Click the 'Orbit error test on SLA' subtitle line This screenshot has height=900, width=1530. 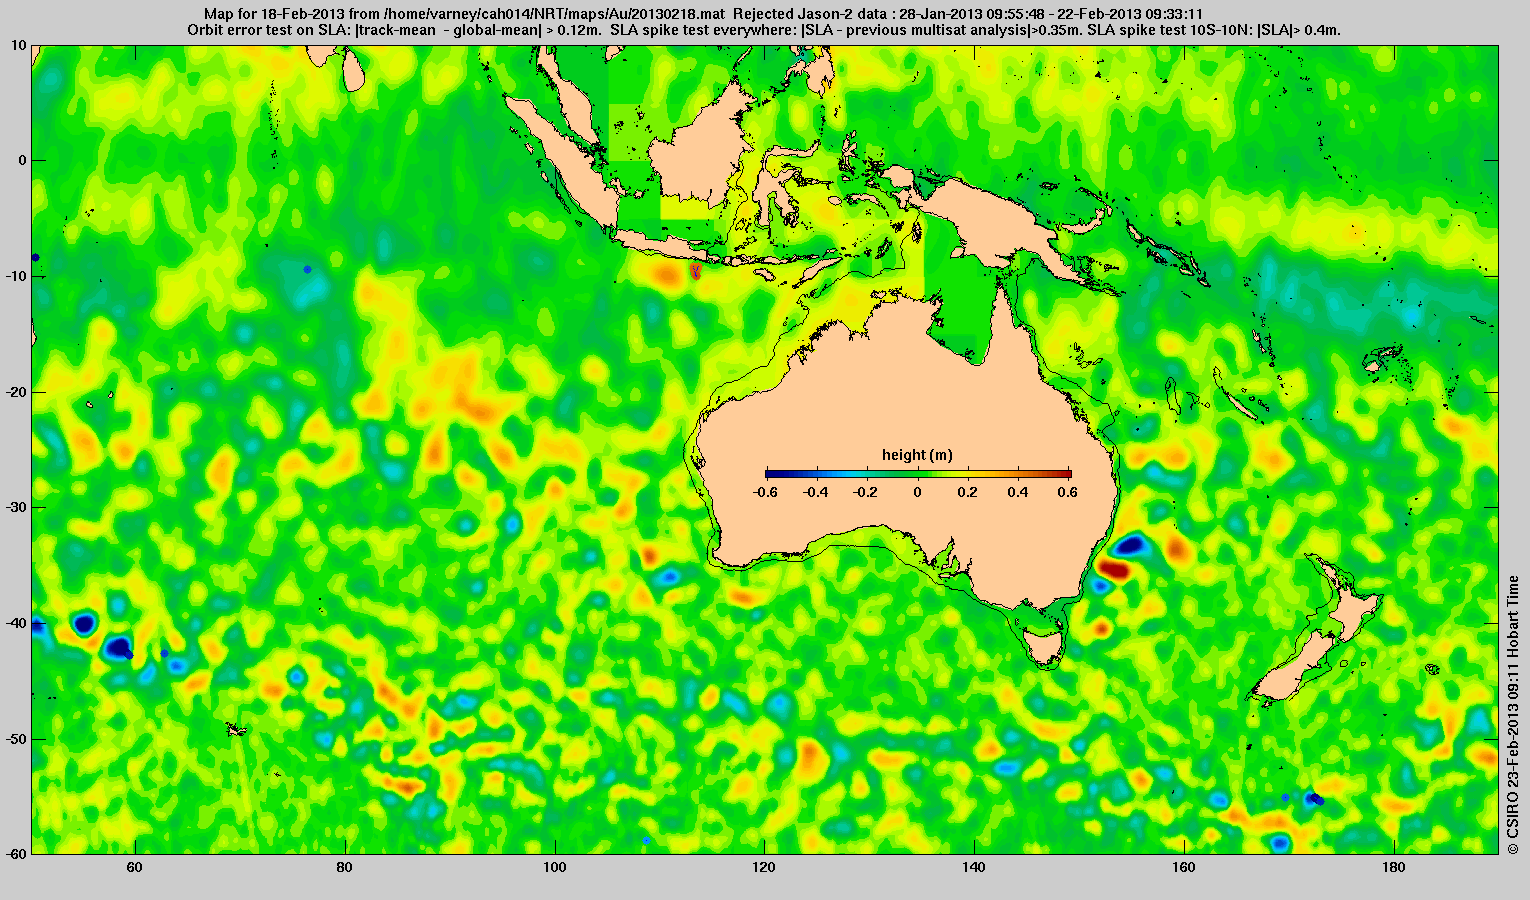(764, 30)
